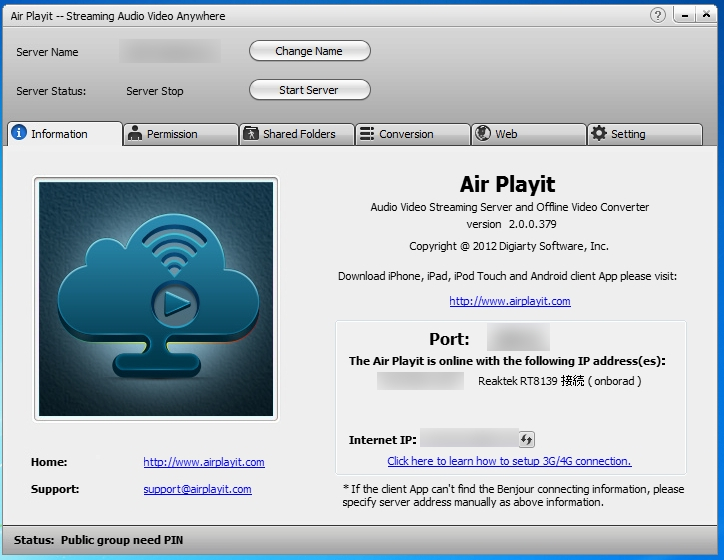Viewport: 724px width, 560px height.
Task: Click the support@airplayit.com email link
Action: tap(197, 489)
